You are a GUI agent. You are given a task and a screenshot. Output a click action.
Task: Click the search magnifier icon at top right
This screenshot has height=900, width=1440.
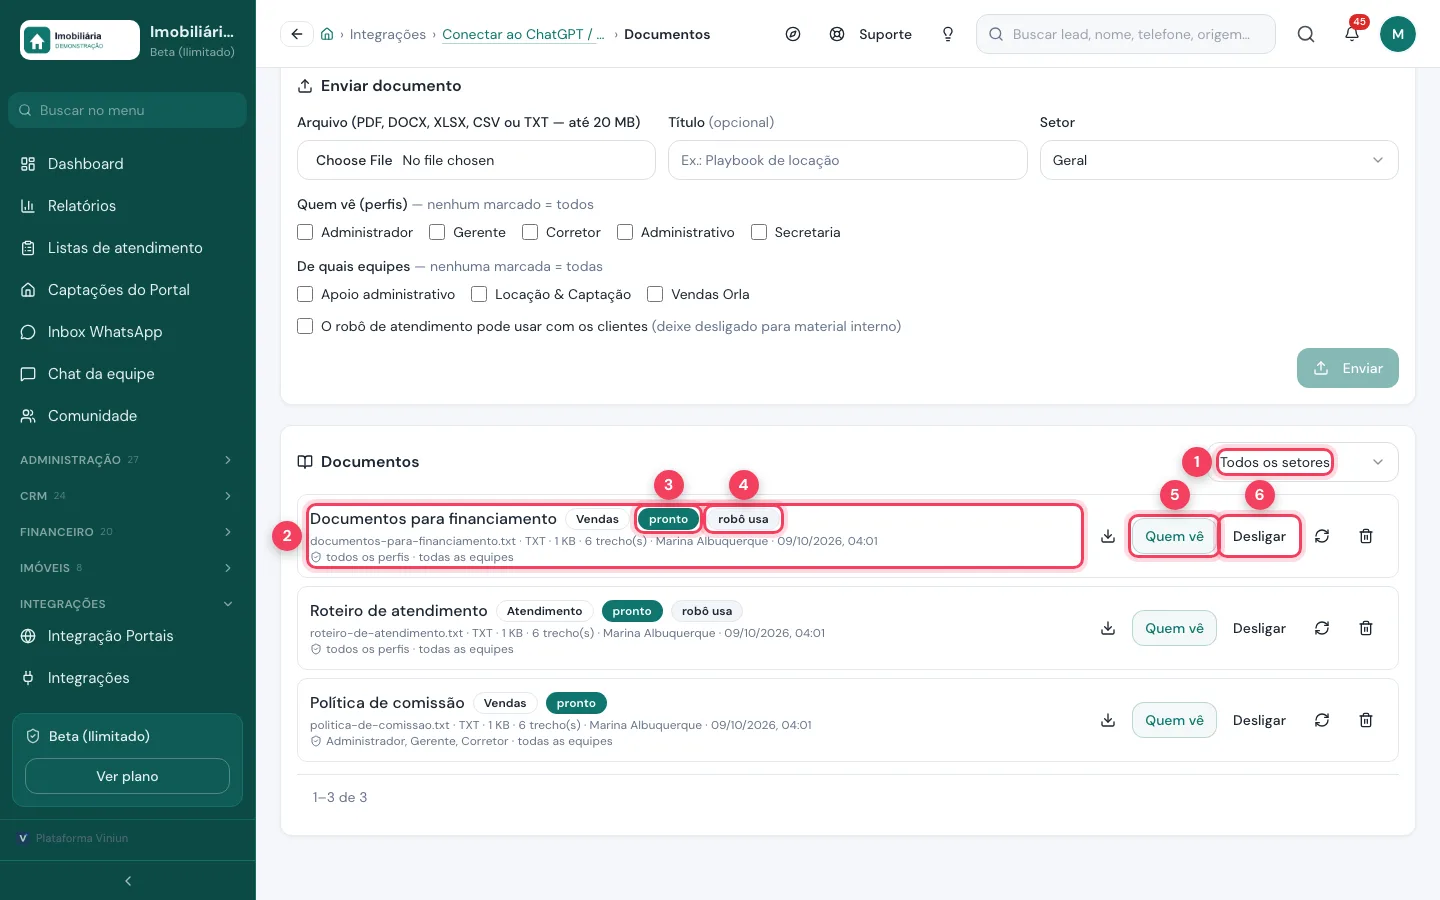click(x=1306, y=34)
